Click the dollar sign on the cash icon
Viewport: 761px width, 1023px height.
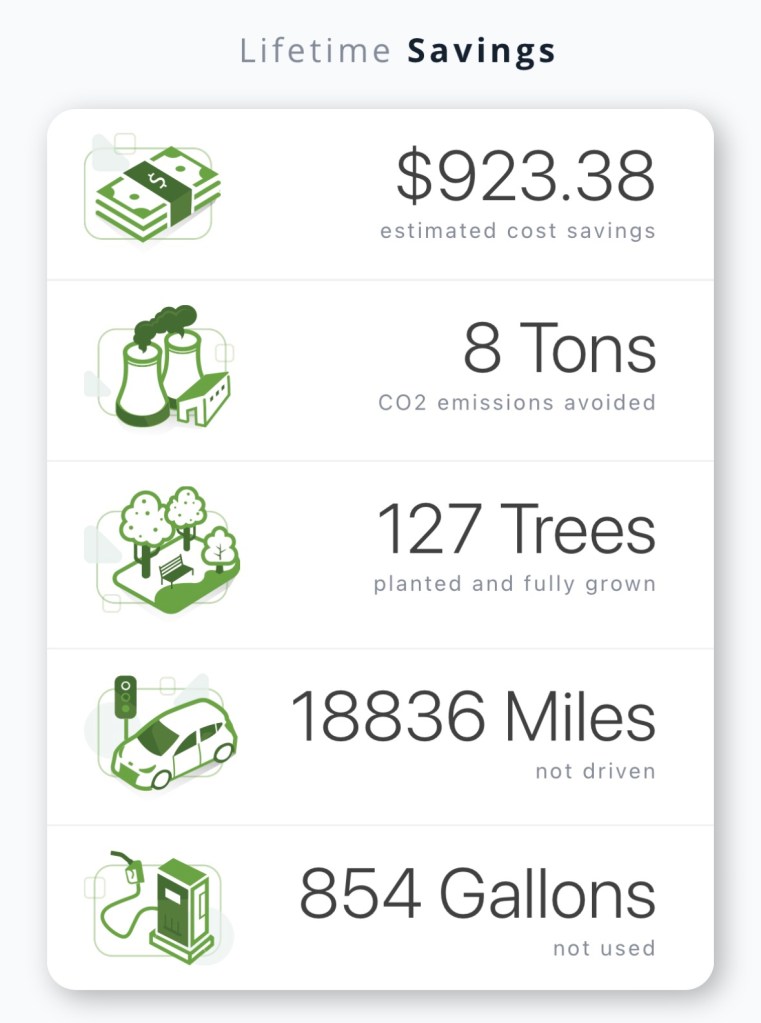(158, 178)
